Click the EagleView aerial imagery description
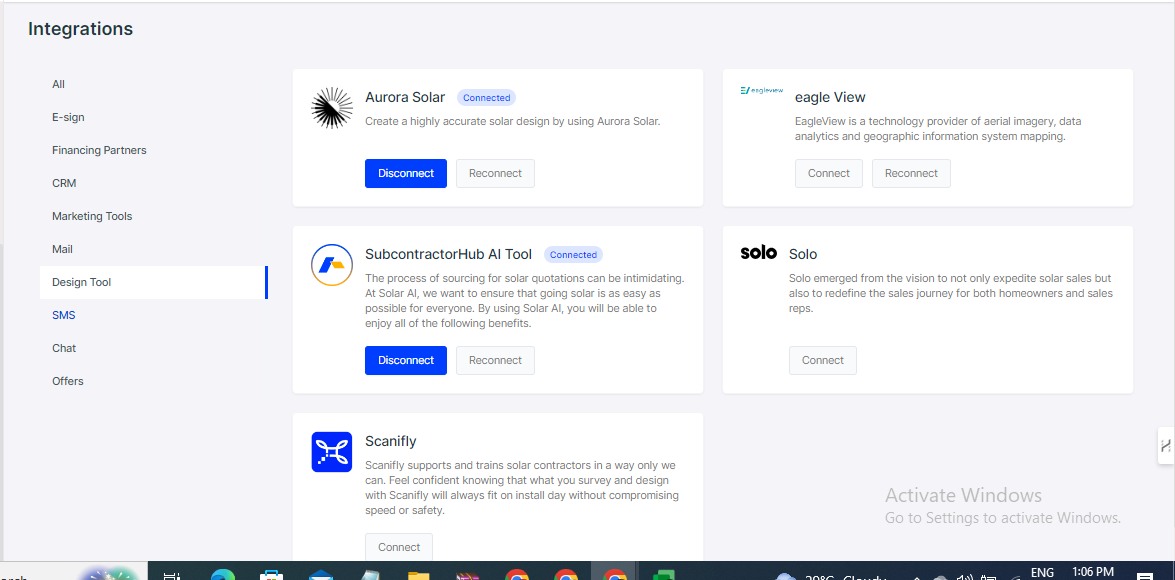 click(938, 129)
